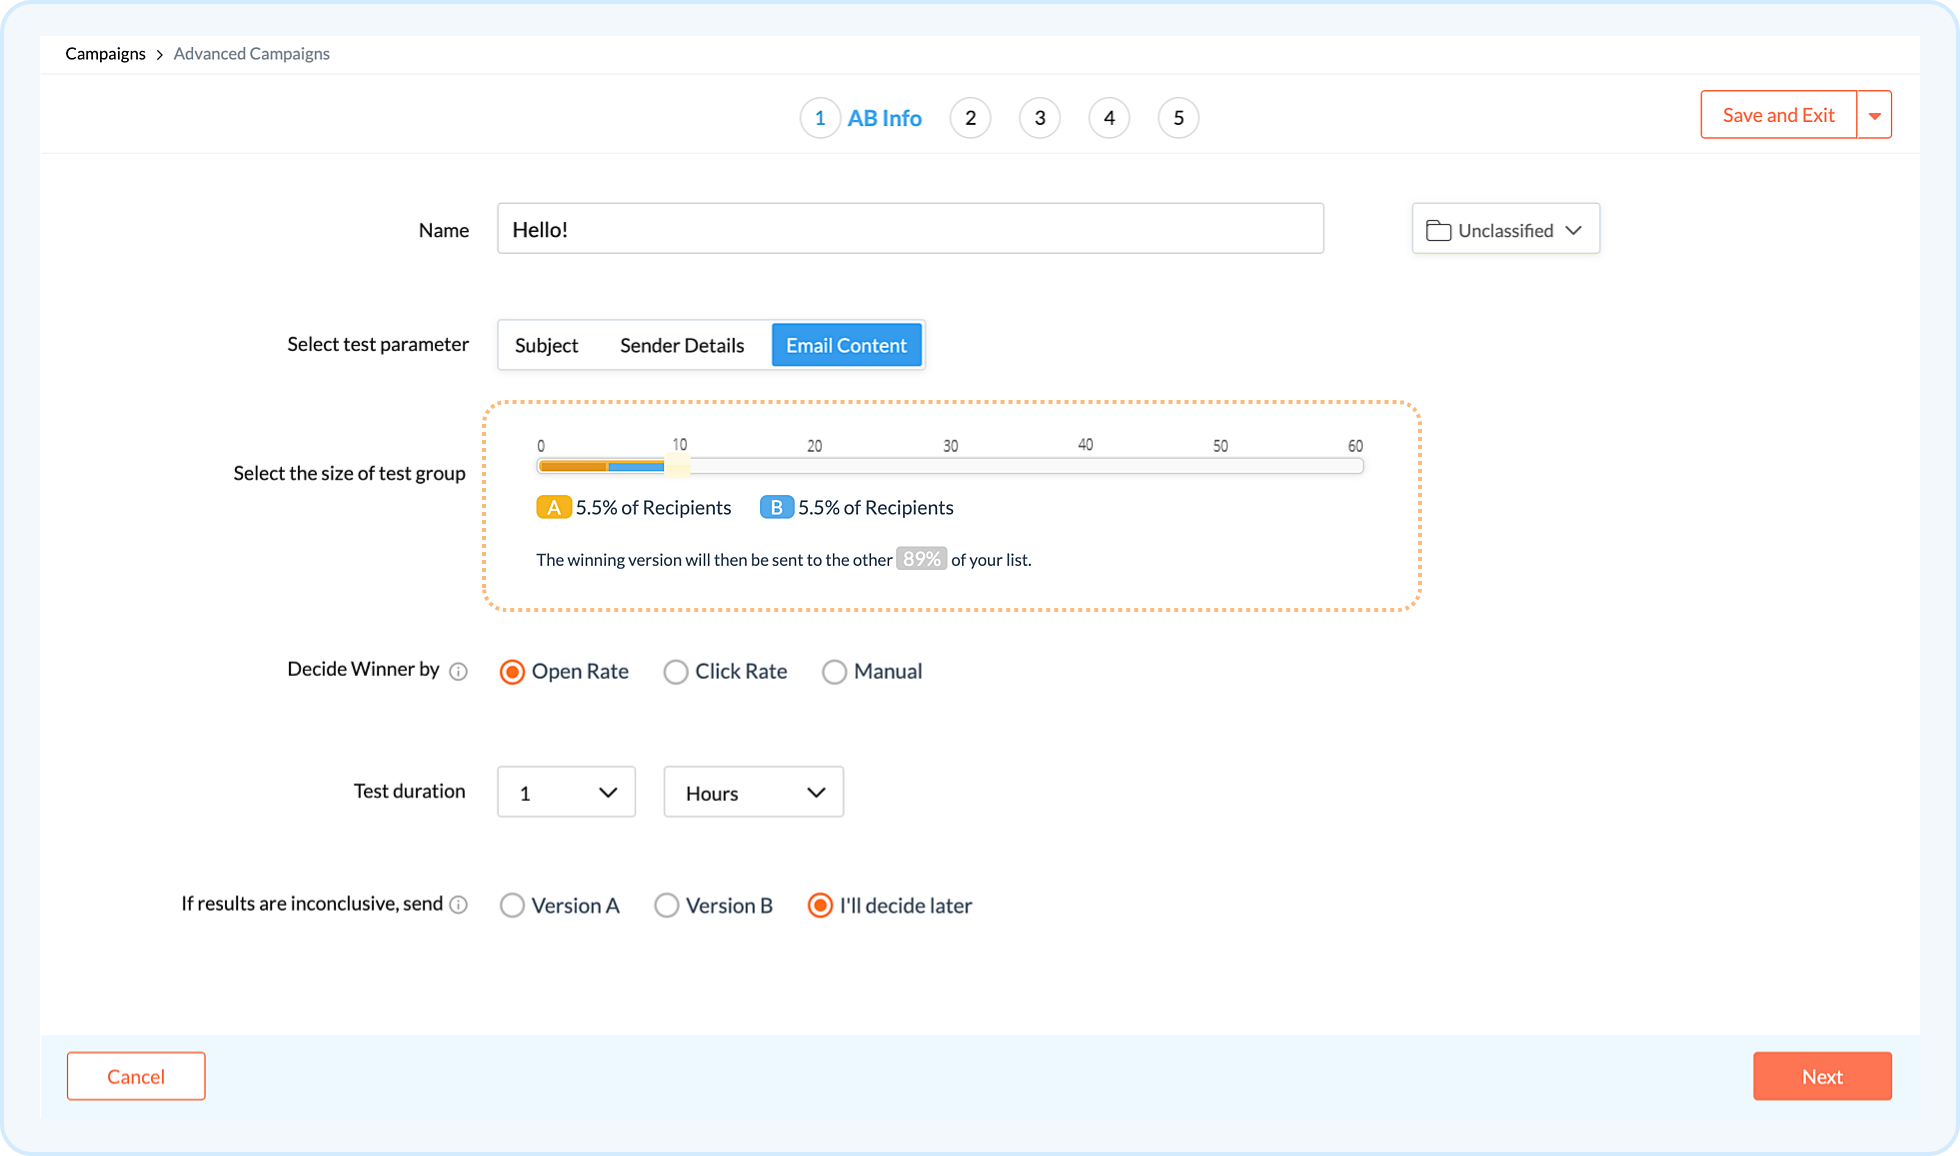Select Version A for inconclusive results
The height and width of the screenshot is (1156, 1960).
[x=512, y=906]
